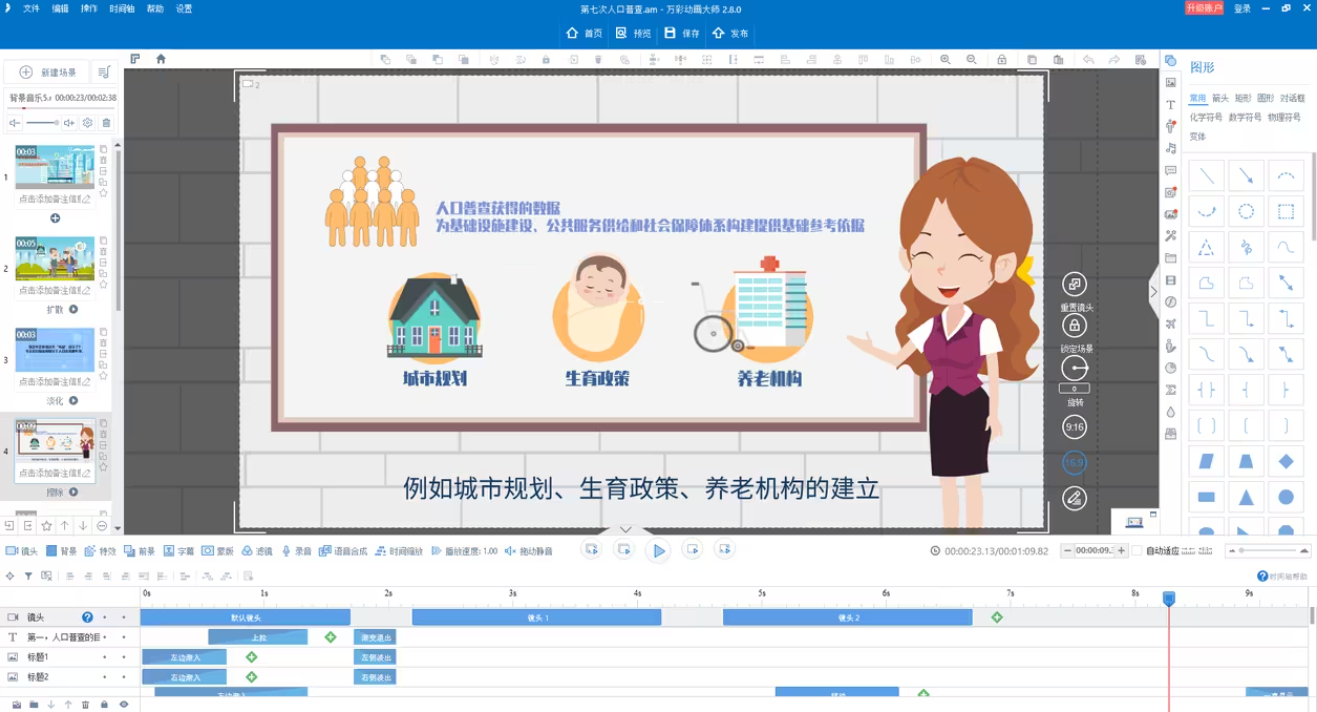Select the triangle shape in shapes panel
The height and width of the screenshot is (712, 1317).
1246,497
